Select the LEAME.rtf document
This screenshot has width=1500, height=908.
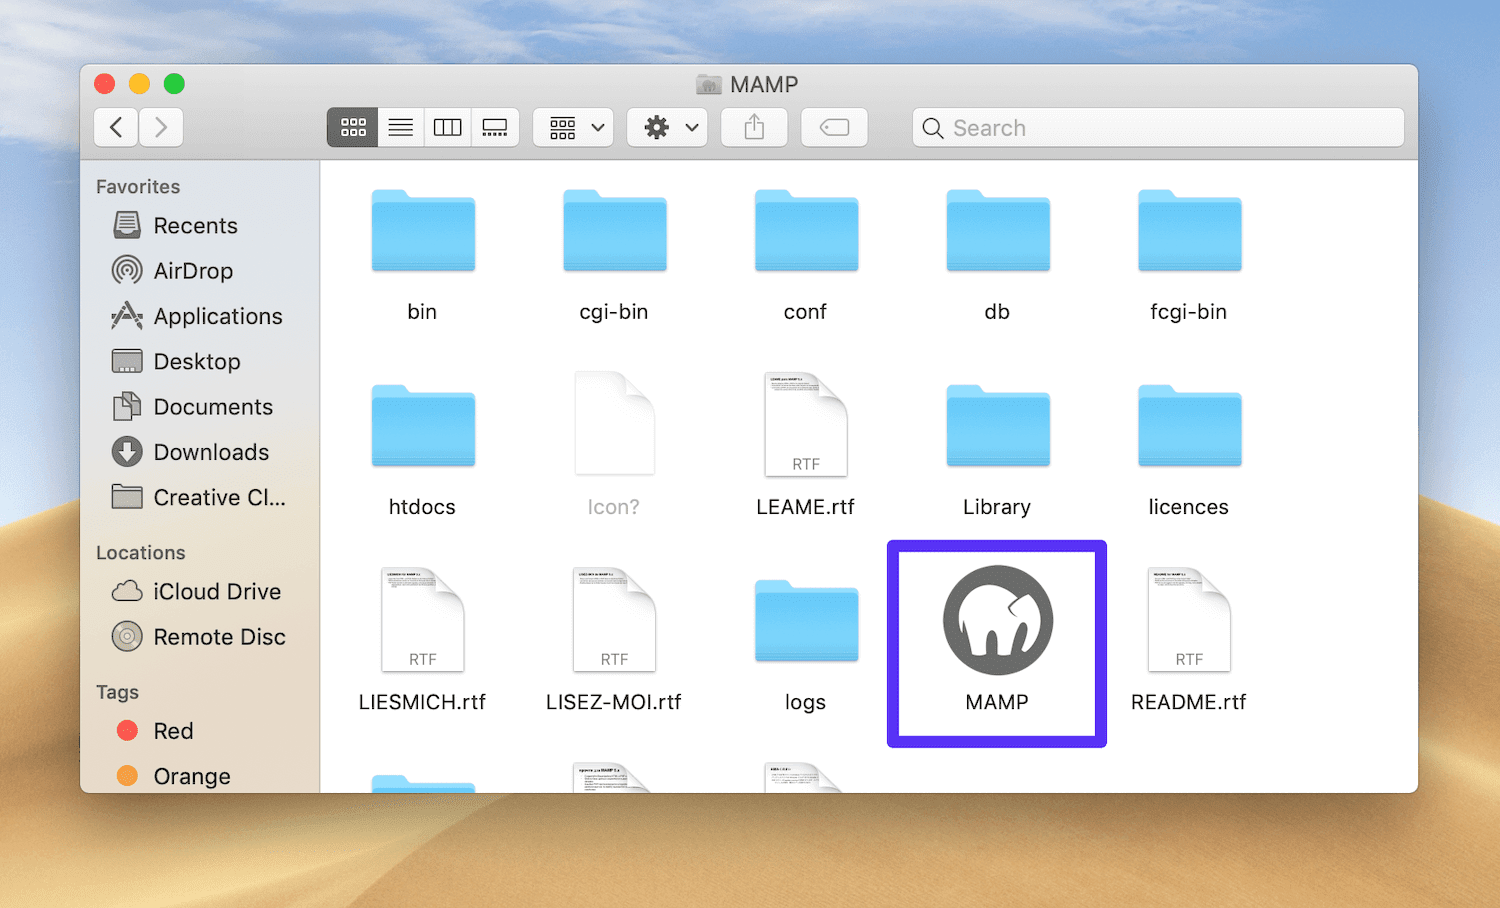pyautogui.click(x=805, y=425)
